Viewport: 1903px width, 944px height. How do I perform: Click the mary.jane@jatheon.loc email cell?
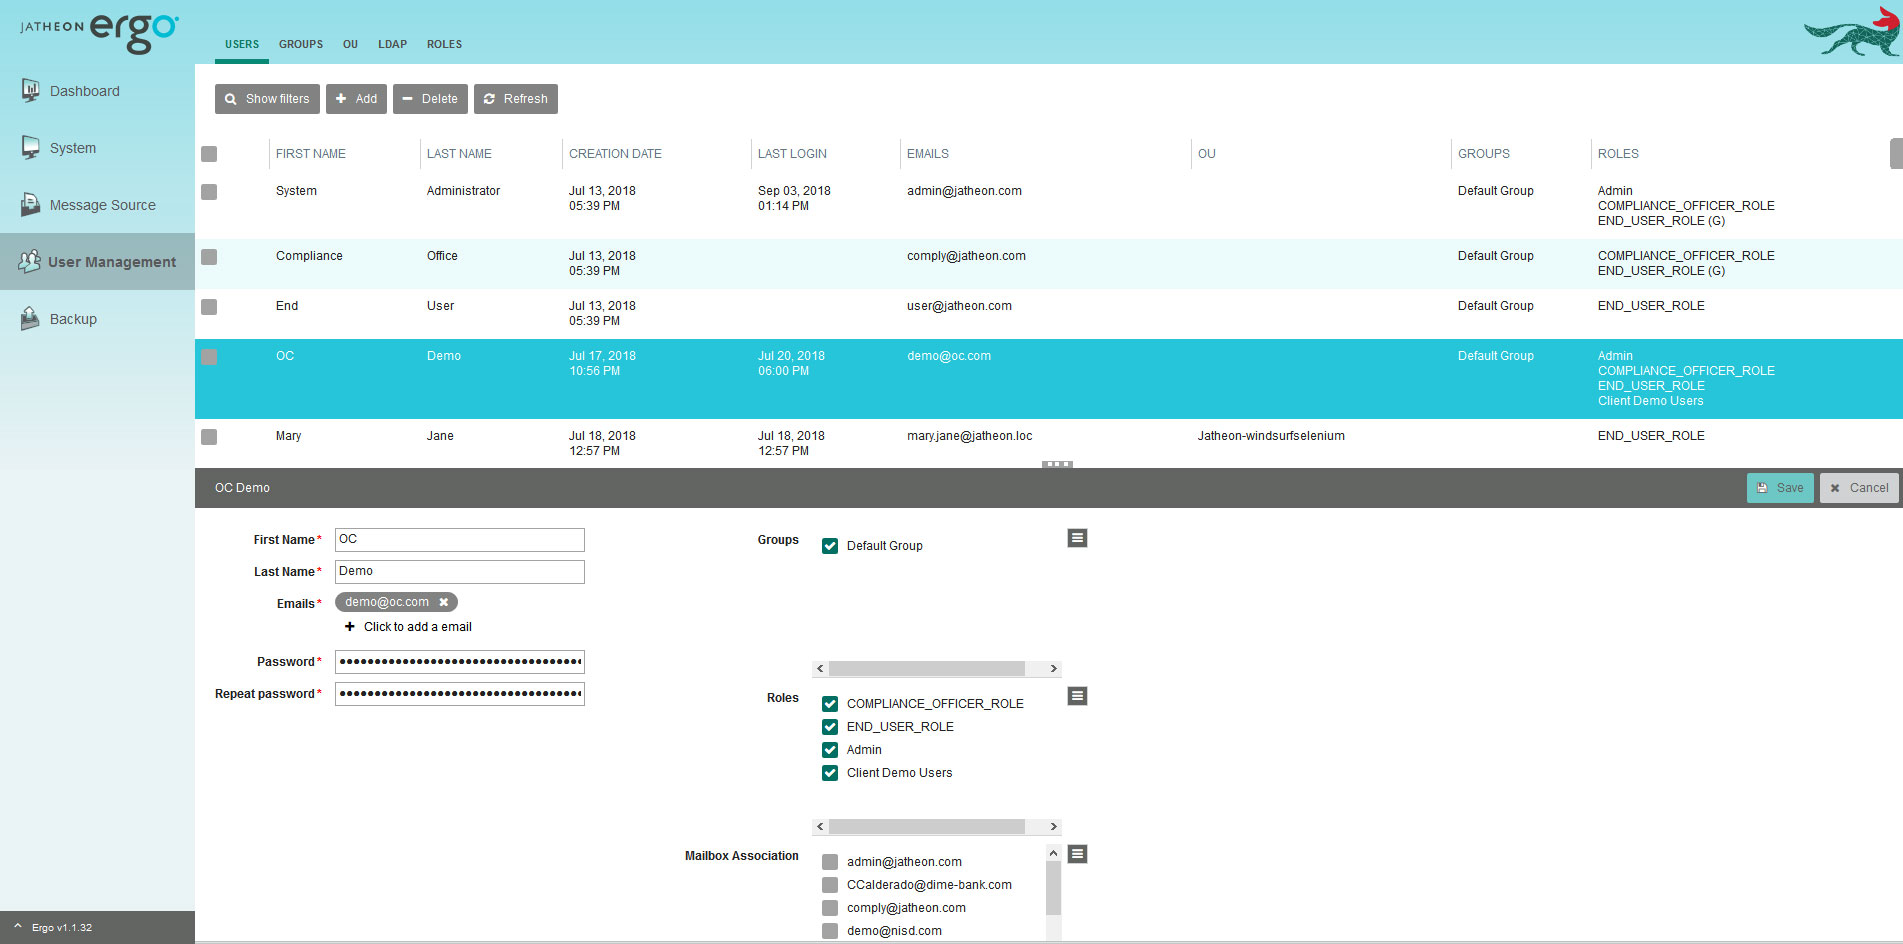[x=970, y=436]
